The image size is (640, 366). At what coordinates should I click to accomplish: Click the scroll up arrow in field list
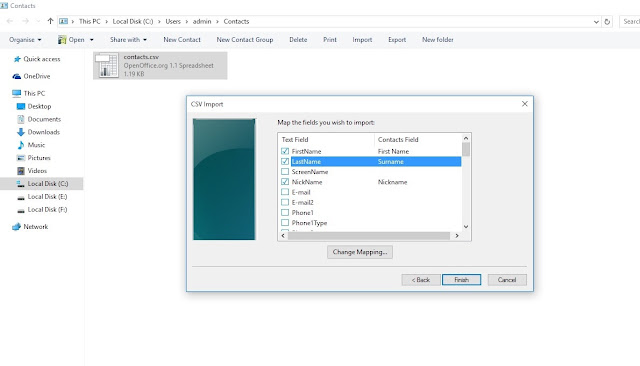(466, 138)
